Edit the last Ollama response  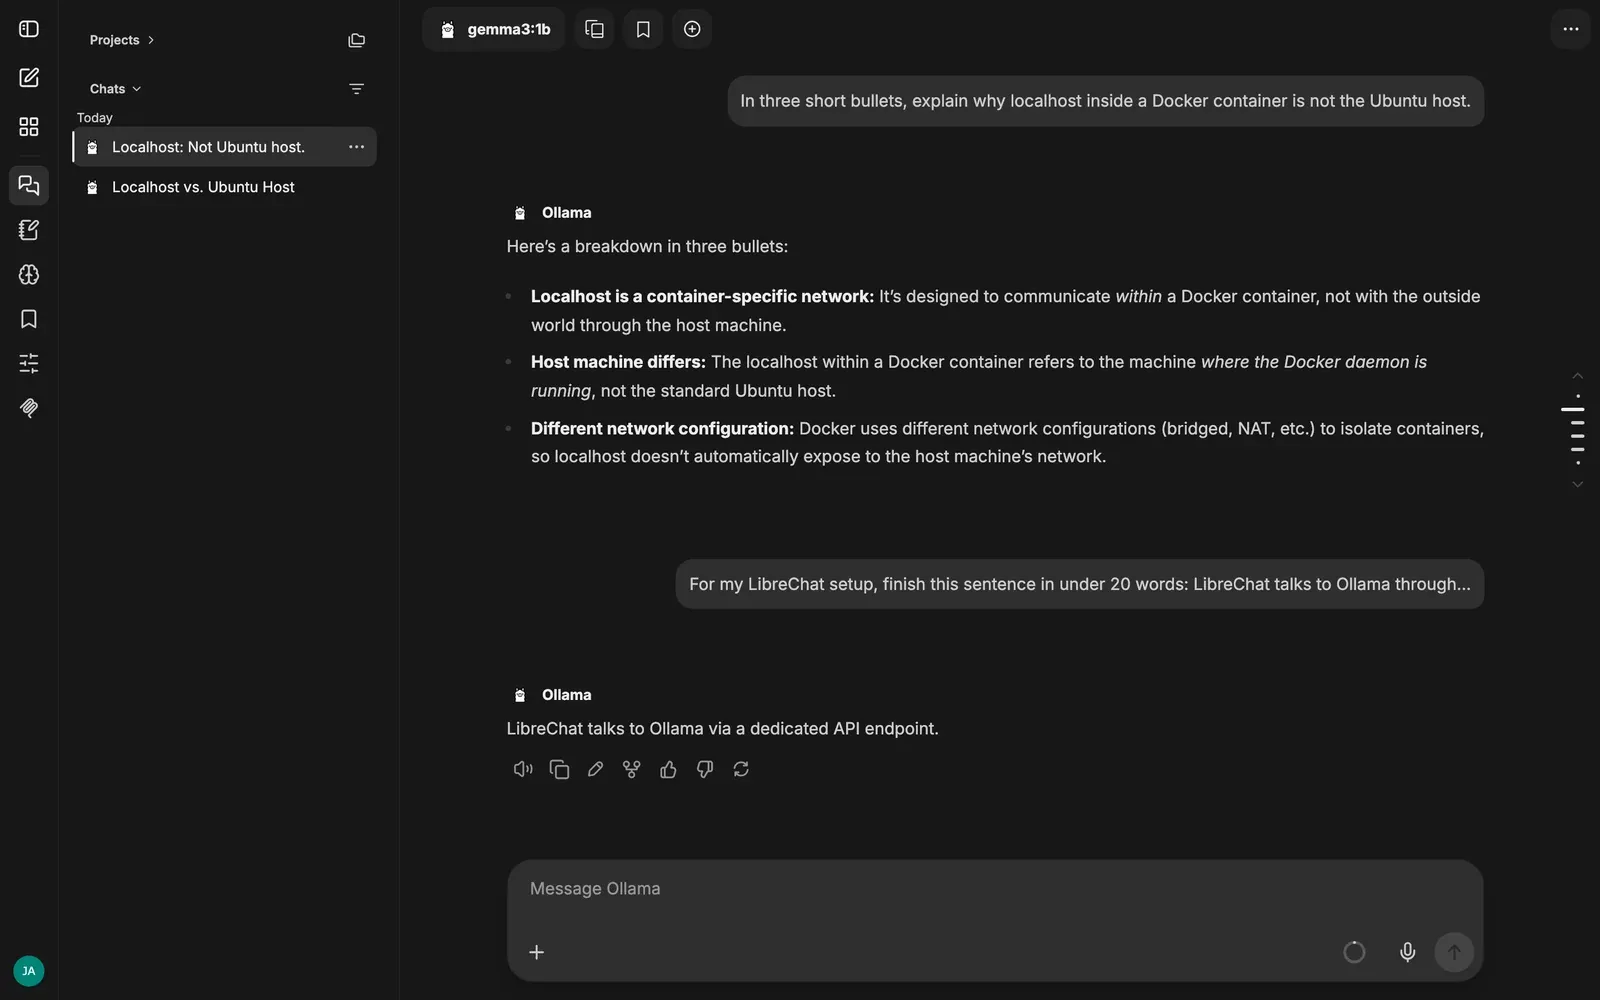595,769
